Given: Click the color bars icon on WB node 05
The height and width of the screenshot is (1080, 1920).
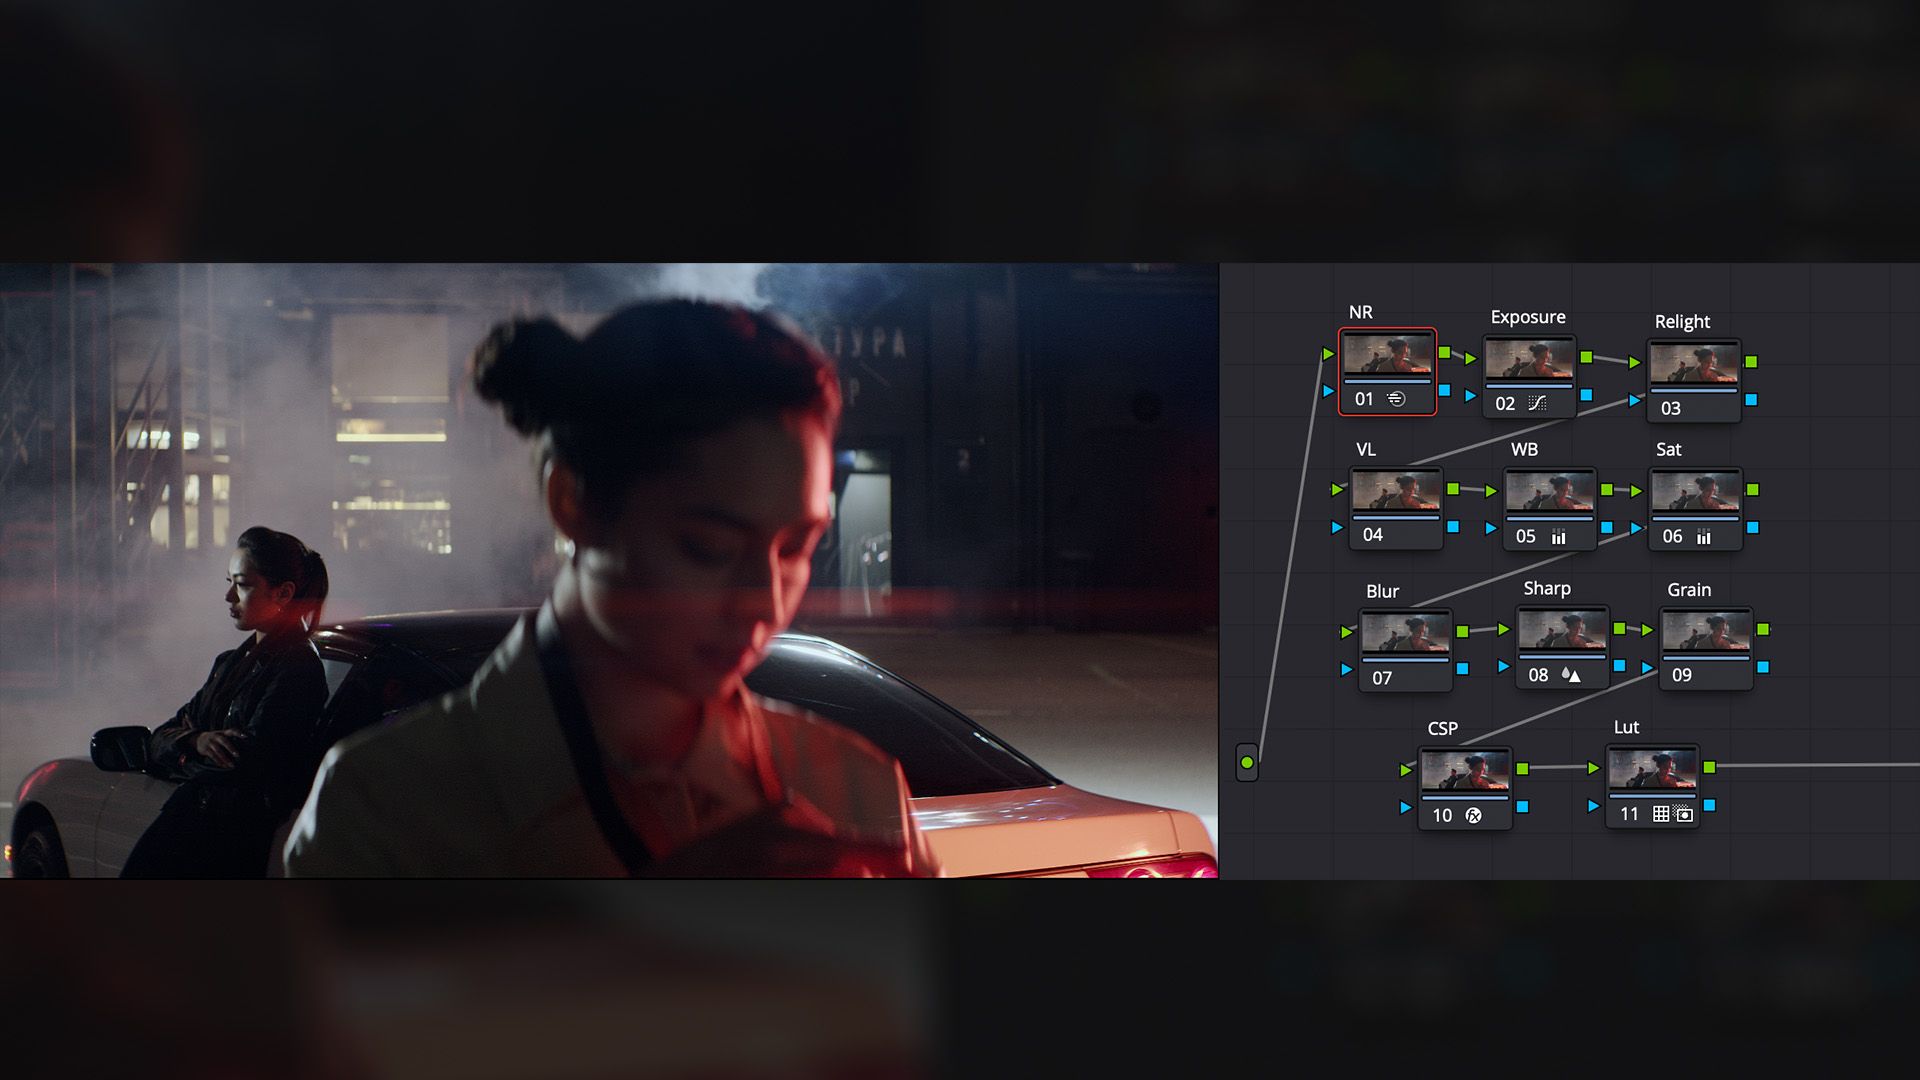Looking at the screenshot, I should tap(1558, 537).
